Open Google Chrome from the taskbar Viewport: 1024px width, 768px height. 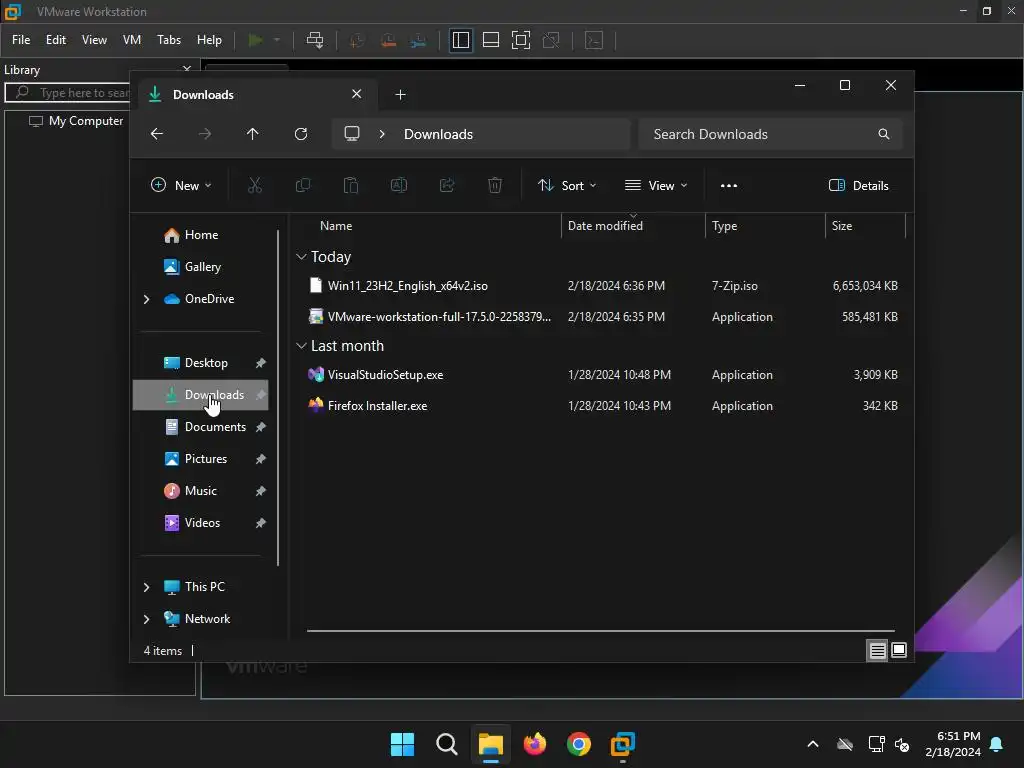[579, 744]
